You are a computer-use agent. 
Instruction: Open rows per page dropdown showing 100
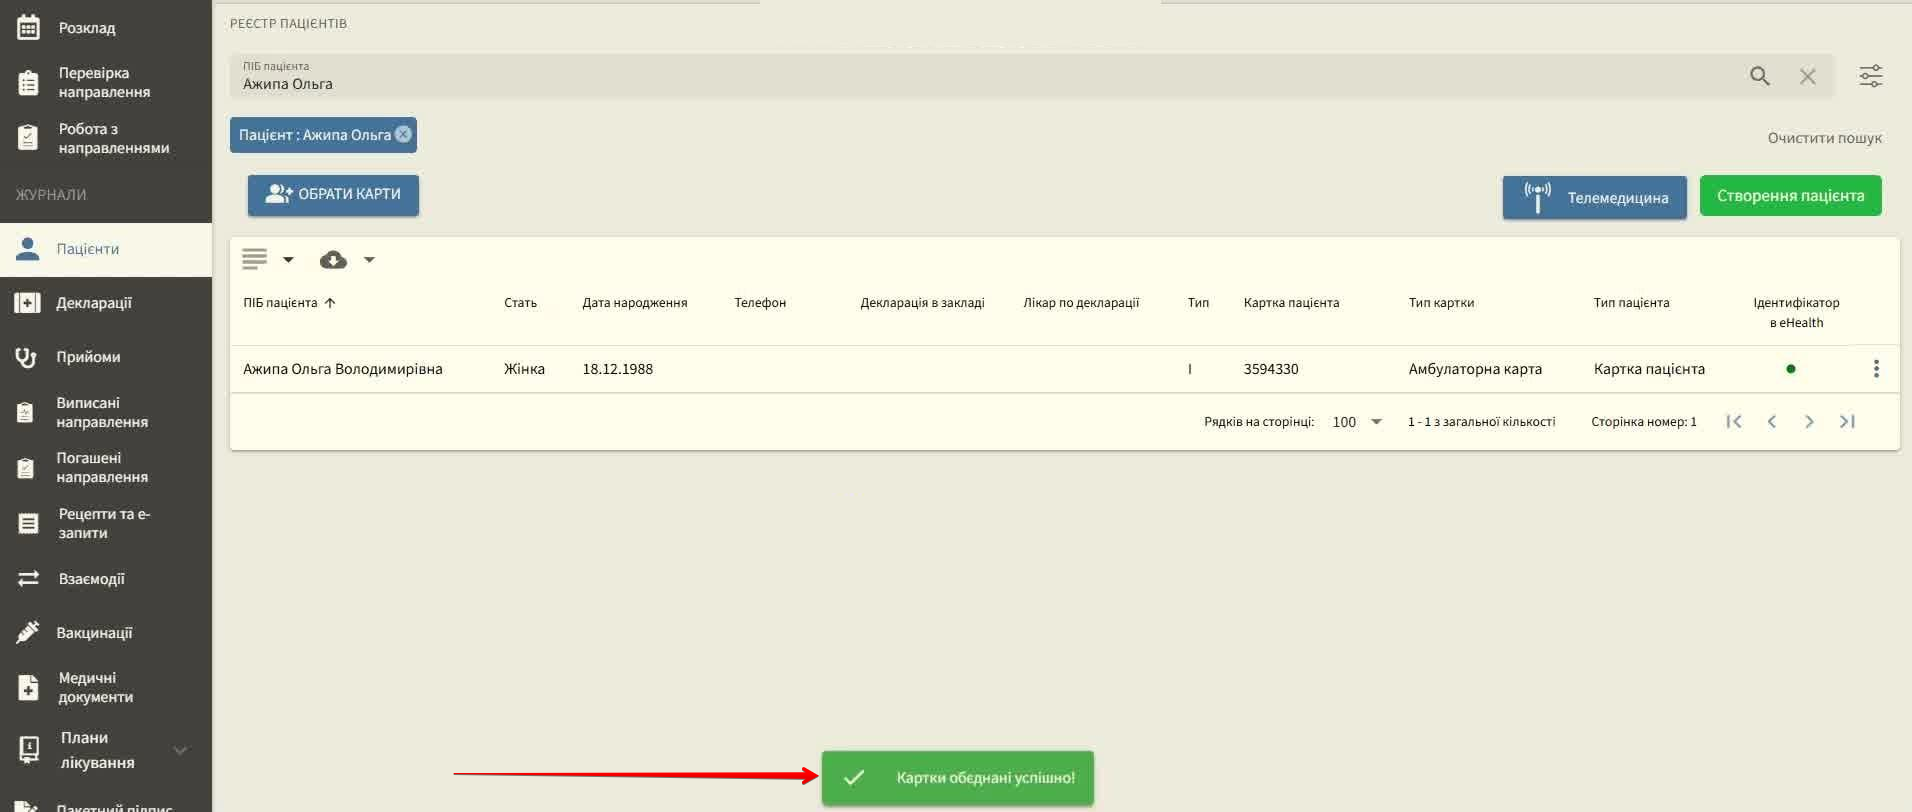click(1357, 422)
